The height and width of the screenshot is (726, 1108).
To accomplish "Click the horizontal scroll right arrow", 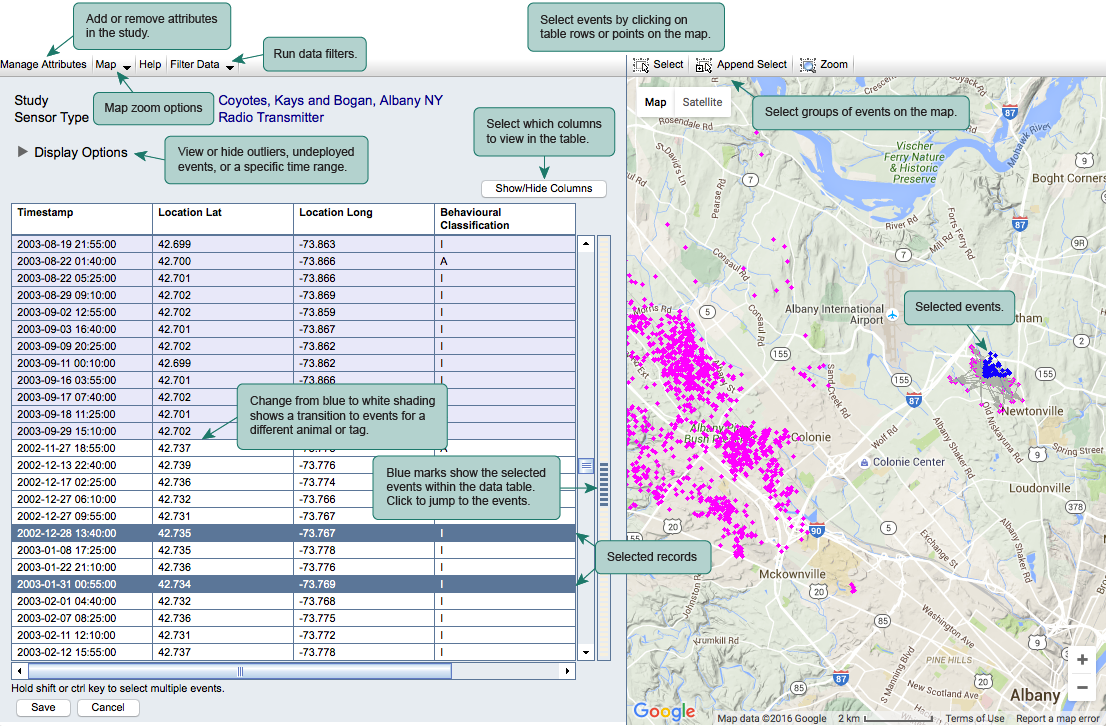I will pos(567,671).
